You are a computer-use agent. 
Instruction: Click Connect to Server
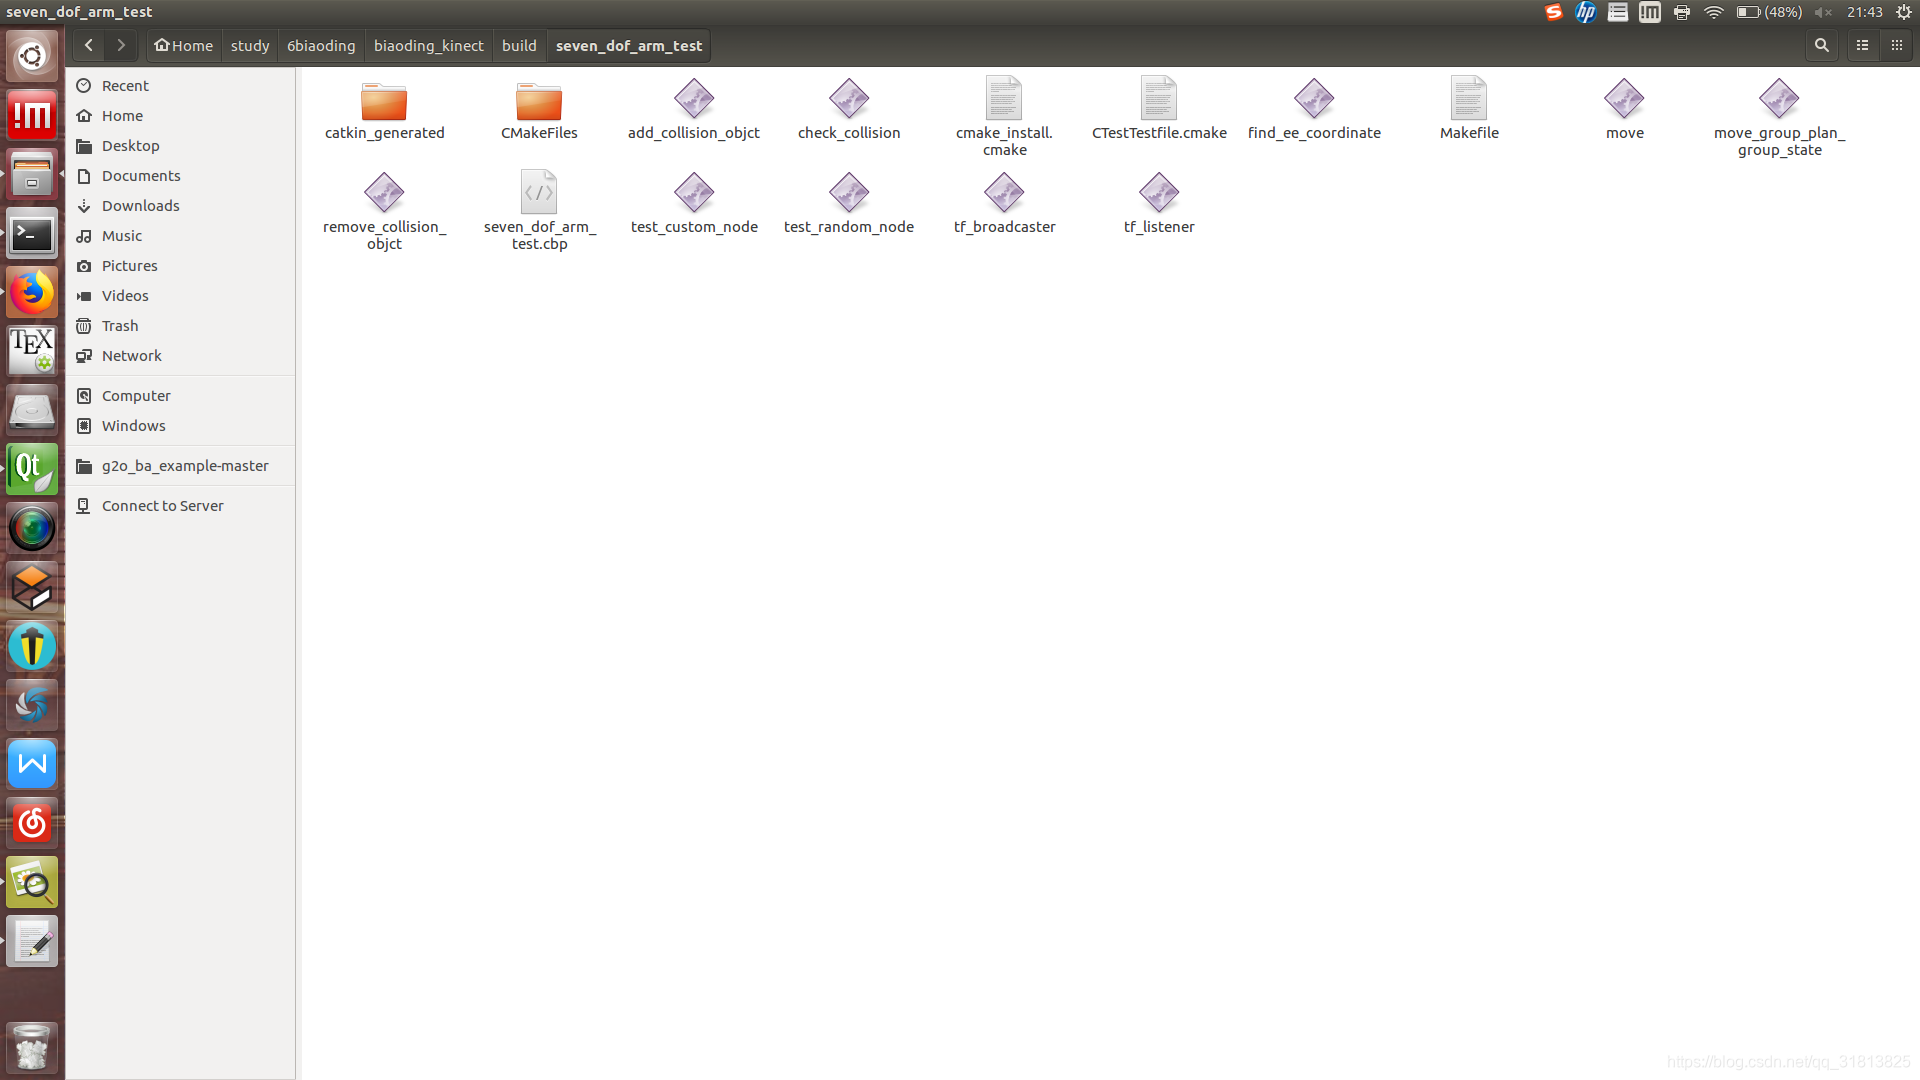pyautogui.click(x=162, y=506)
